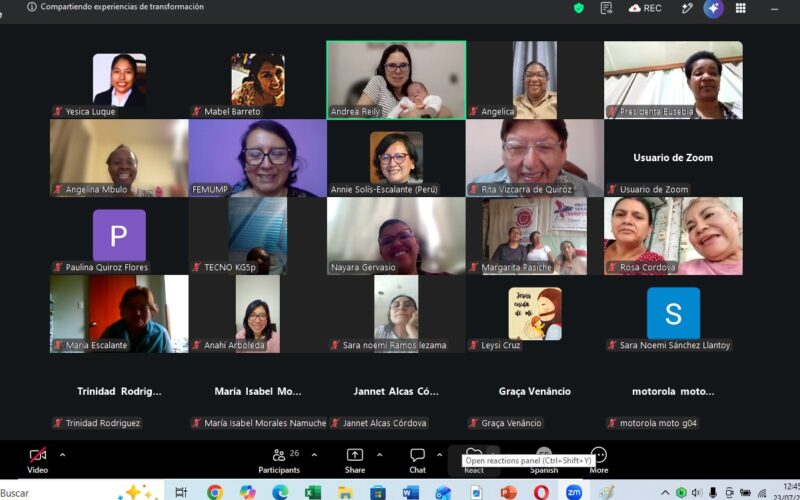Open File Explorer from taskbar
Viewport: 800px width, 500px height.
click(345, 492)
